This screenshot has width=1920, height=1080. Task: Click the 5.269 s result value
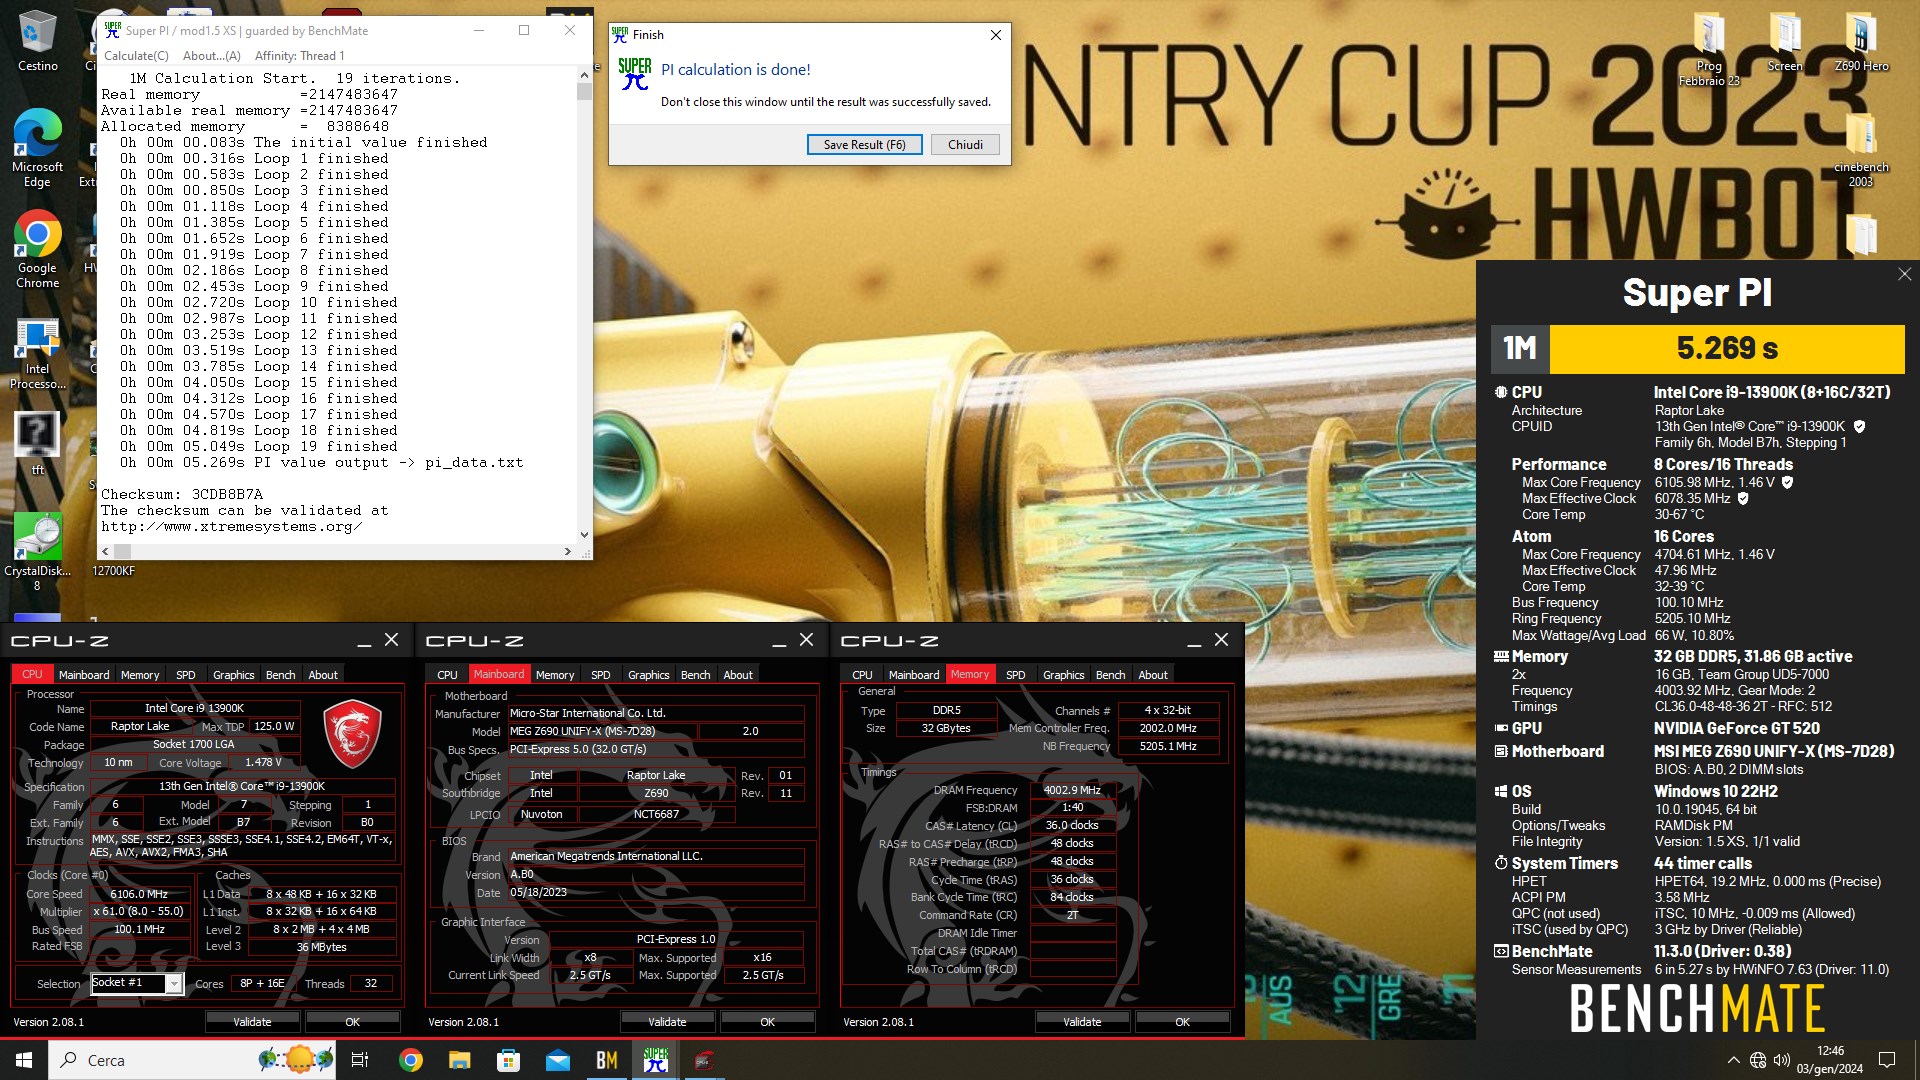click(1727, 348)
